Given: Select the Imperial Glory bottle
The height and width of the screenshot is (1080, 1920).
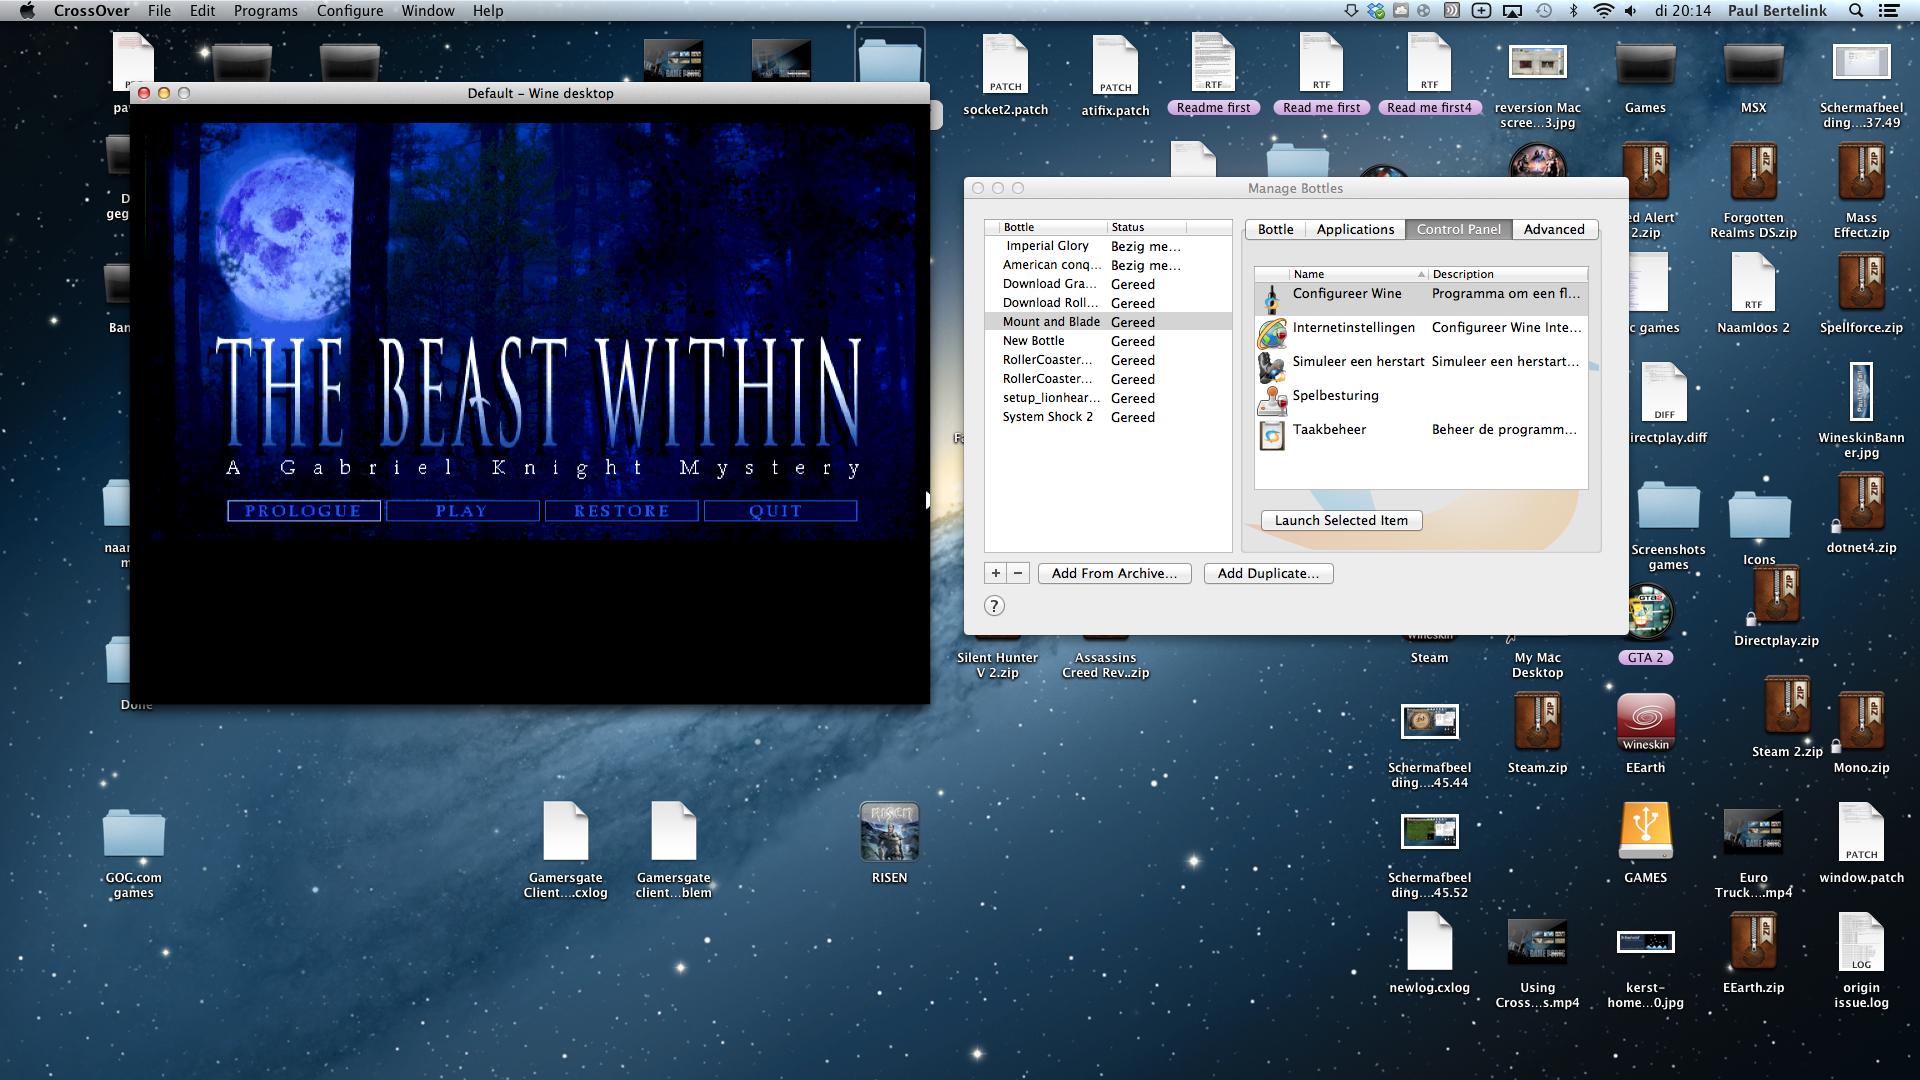Looking at the screenshot, I should (x=1108, y=246).
